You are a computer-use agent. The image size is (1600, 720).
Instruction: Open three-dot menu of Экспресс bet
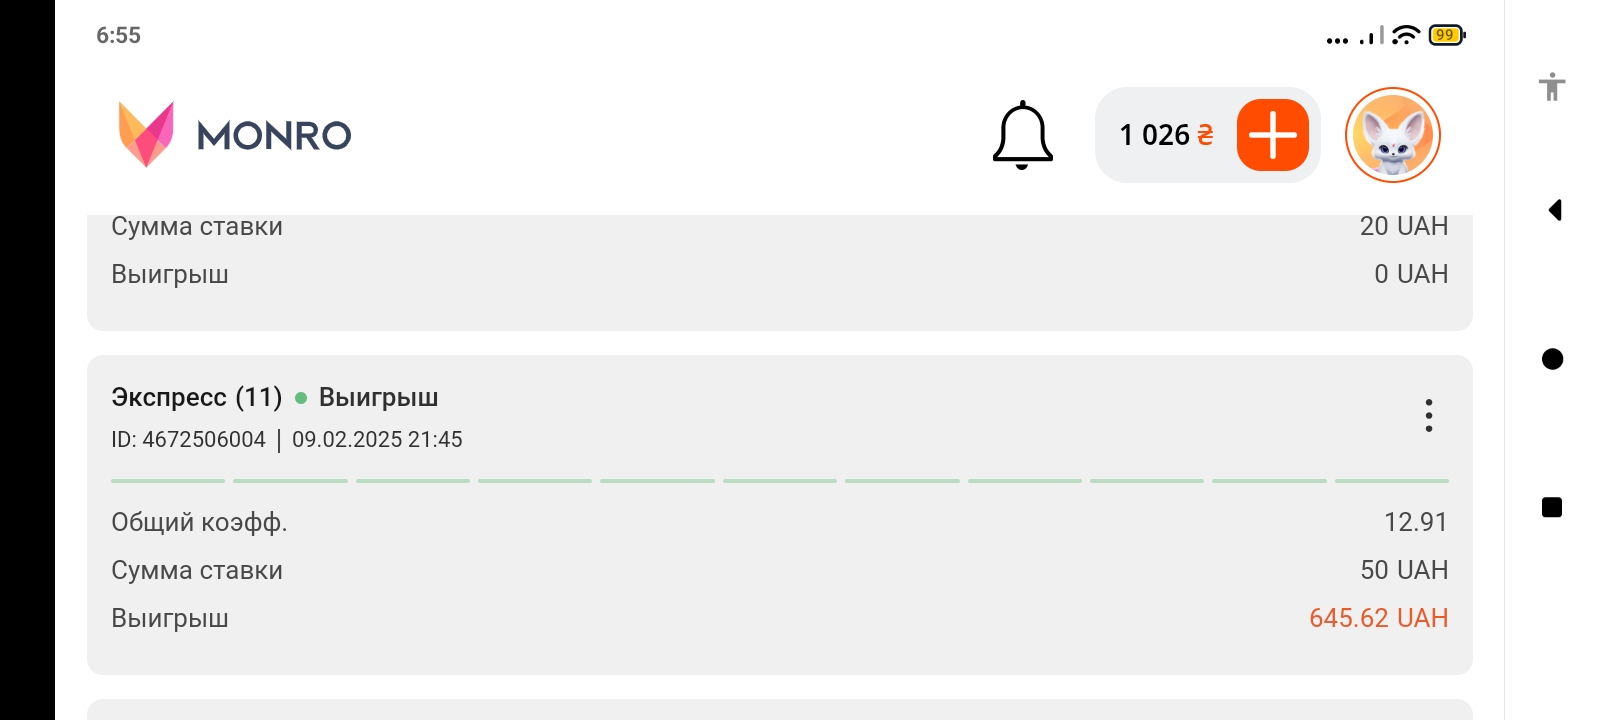[1428, 415]
